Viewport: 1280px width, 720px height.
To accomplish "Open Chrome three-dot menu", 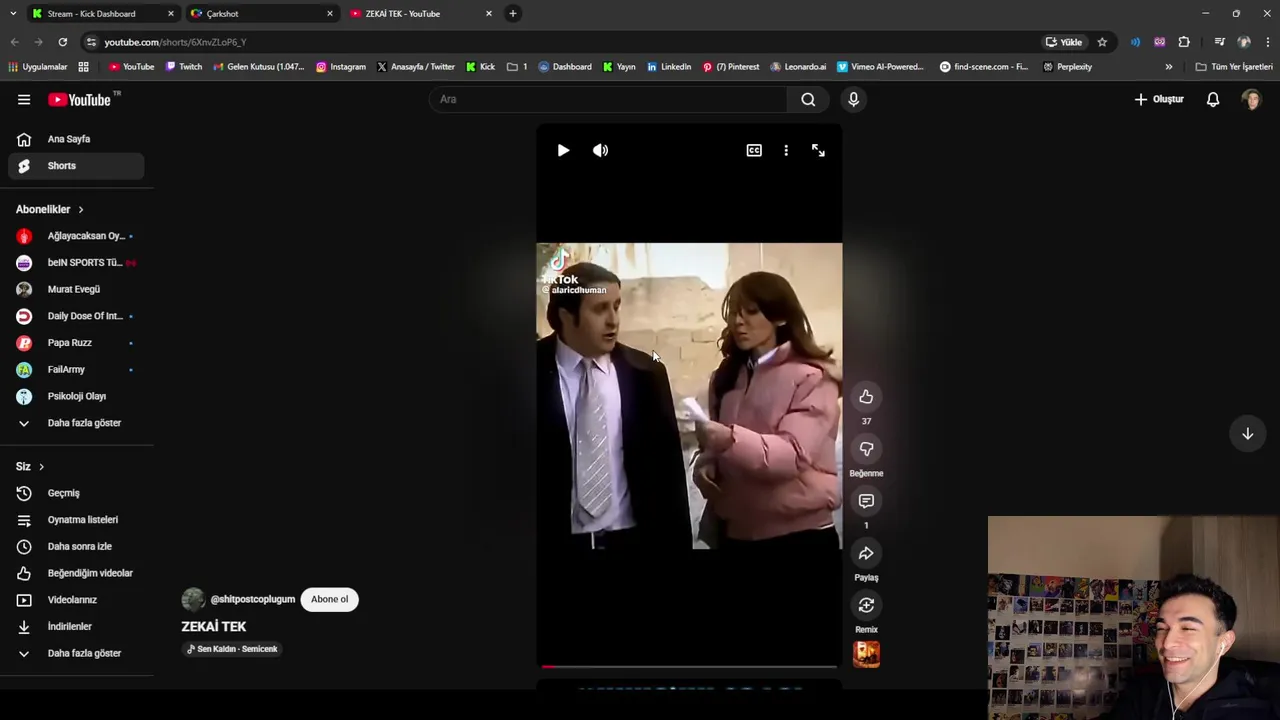I will (x=1268, y=42).
